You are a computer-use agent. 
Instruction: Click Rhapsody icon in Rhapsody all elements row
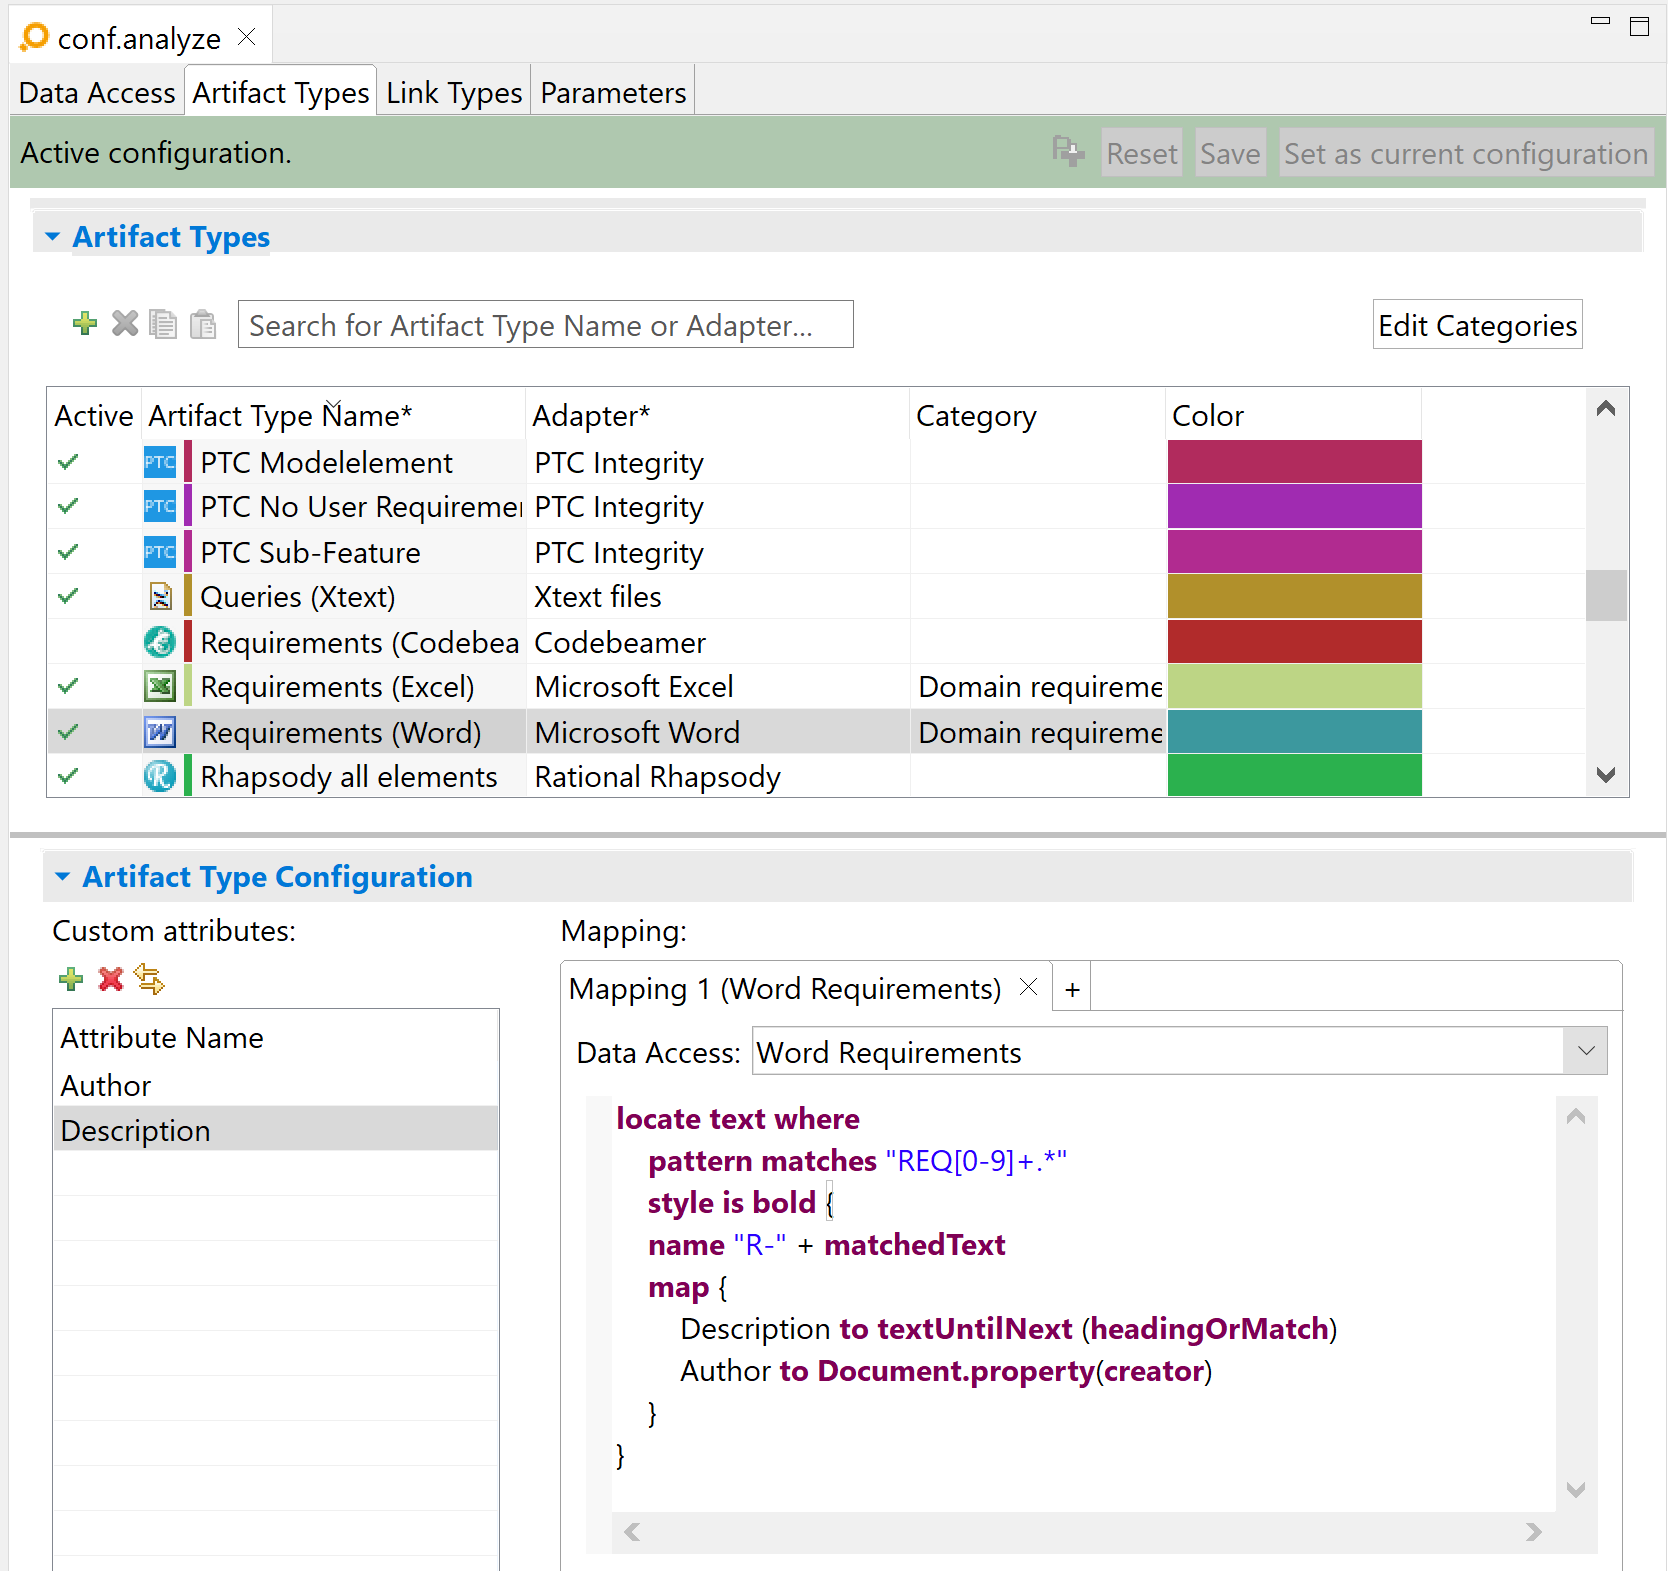coord(160,776)
